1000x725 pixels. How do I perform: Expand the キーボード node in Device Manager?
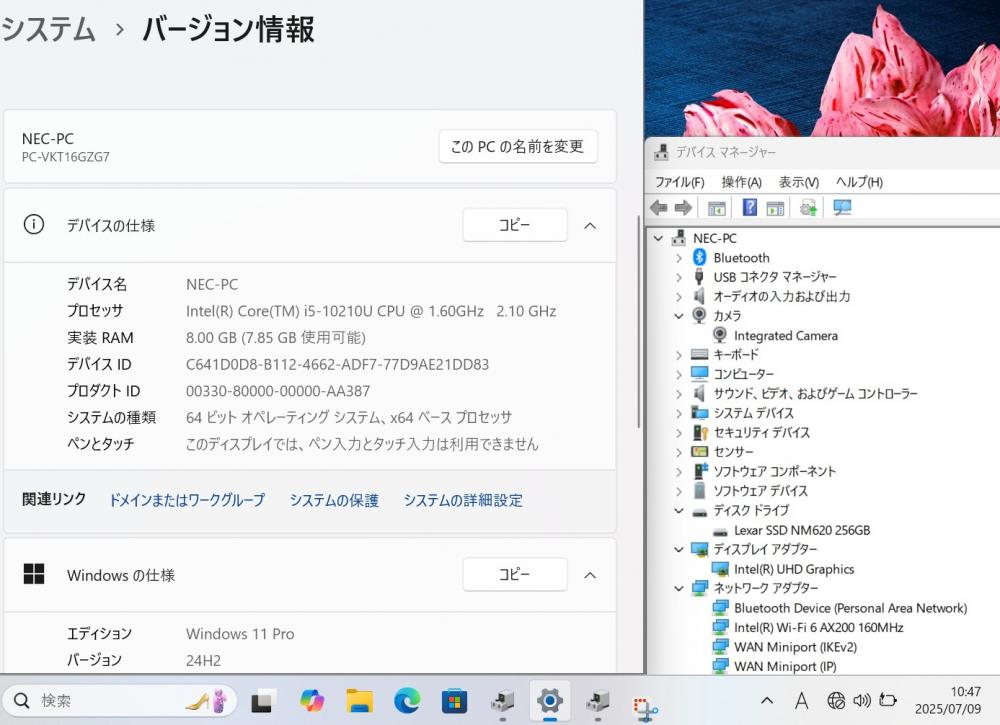(679, 355)
